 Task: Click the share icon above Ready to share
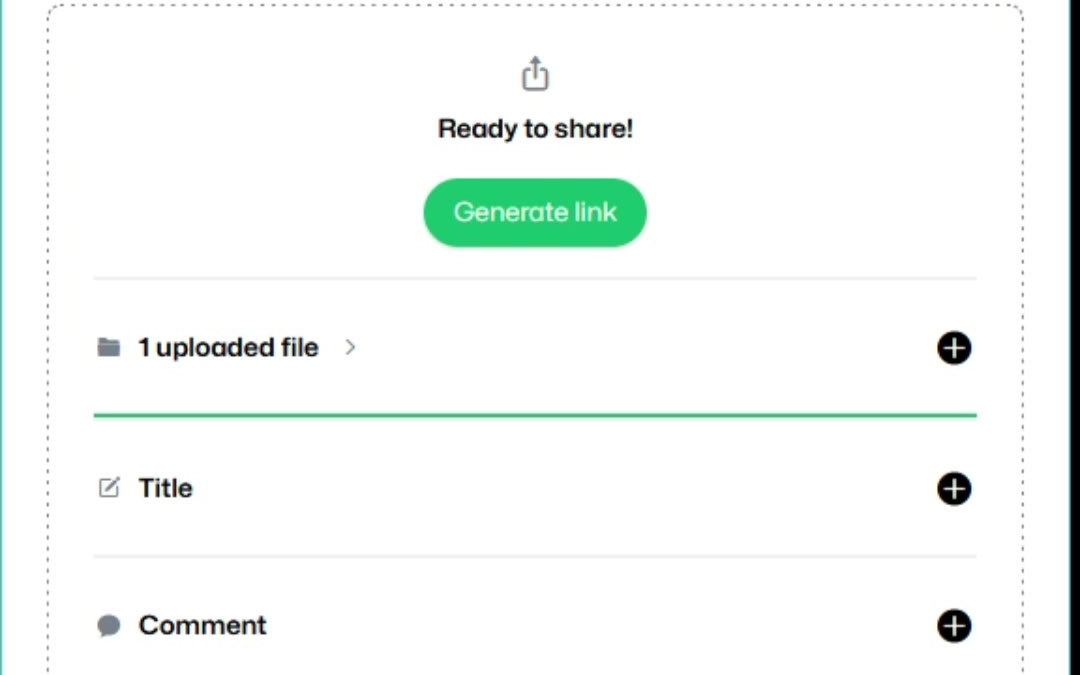(535, 74)
